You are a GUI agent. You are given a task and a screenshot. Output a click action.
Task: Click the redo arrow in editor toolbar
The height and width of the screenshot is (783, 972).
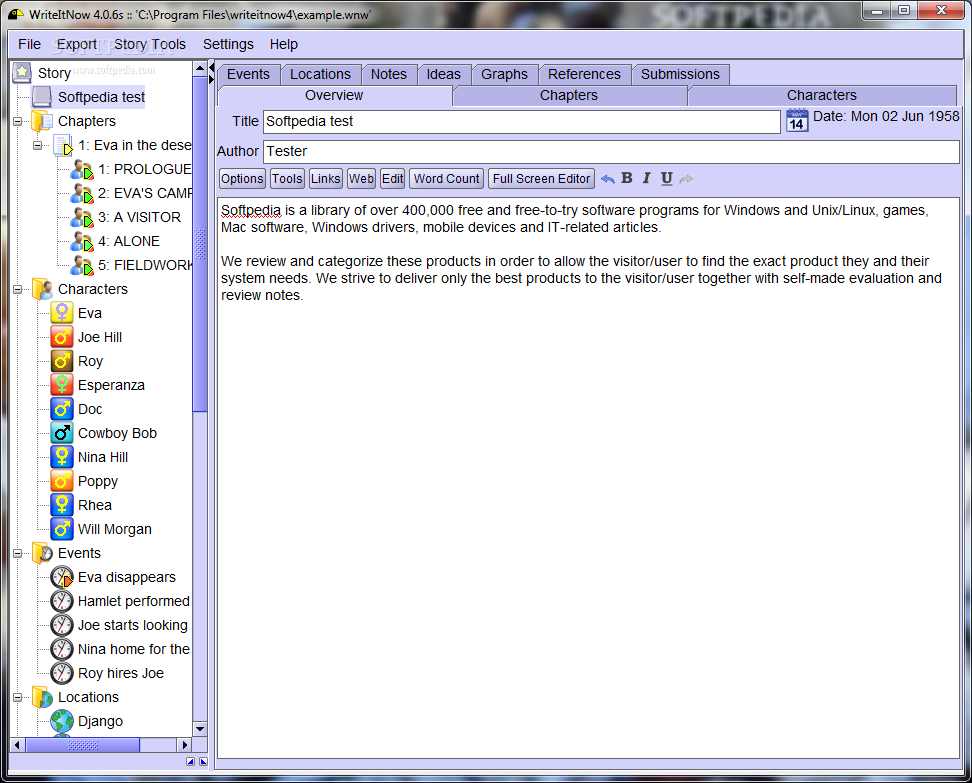[x=686, y=179]
